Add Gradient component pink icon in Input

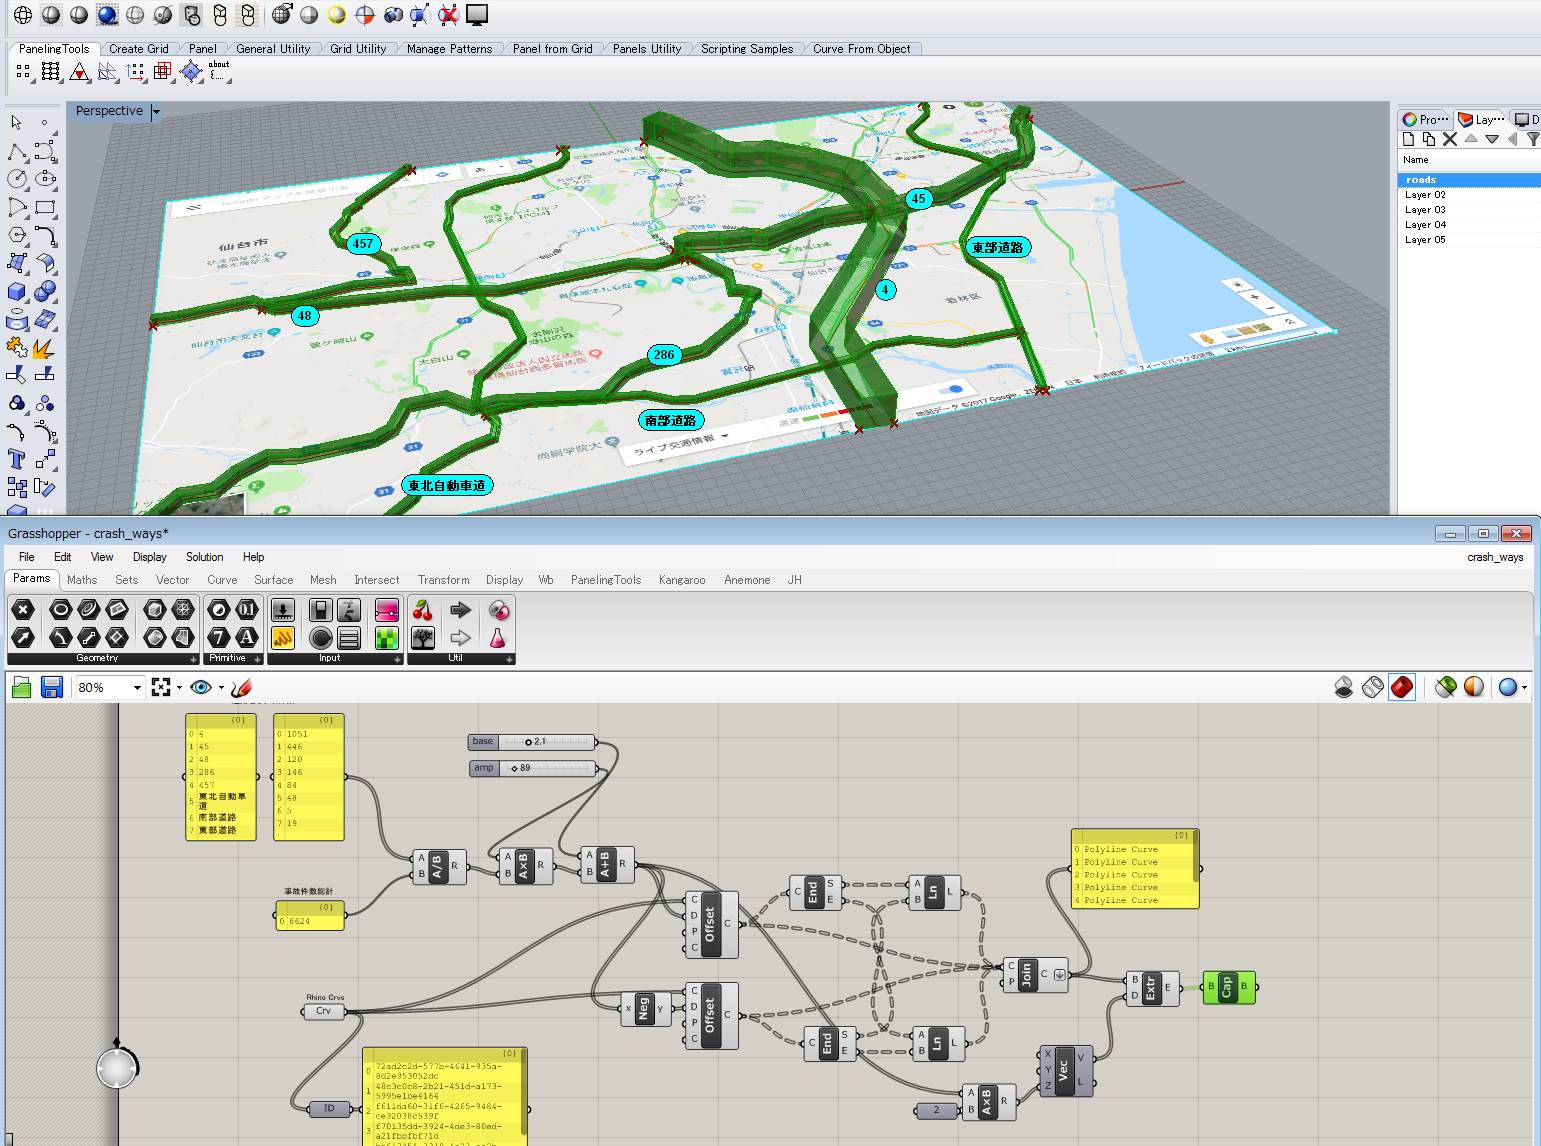(387, 609)
